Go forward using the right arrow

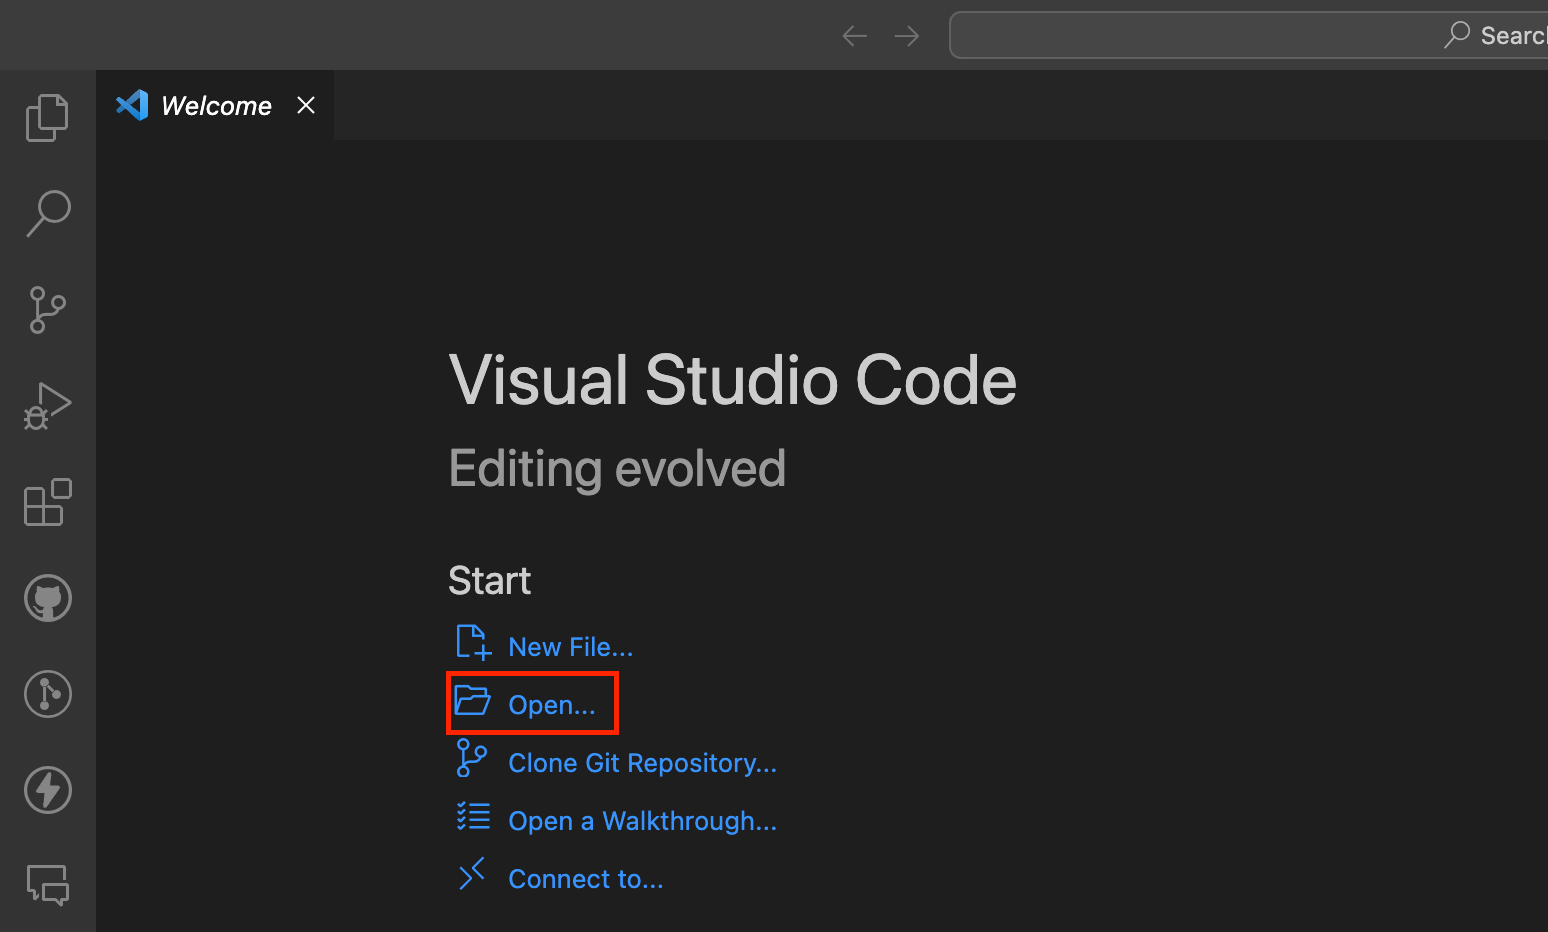coord(907,36)
